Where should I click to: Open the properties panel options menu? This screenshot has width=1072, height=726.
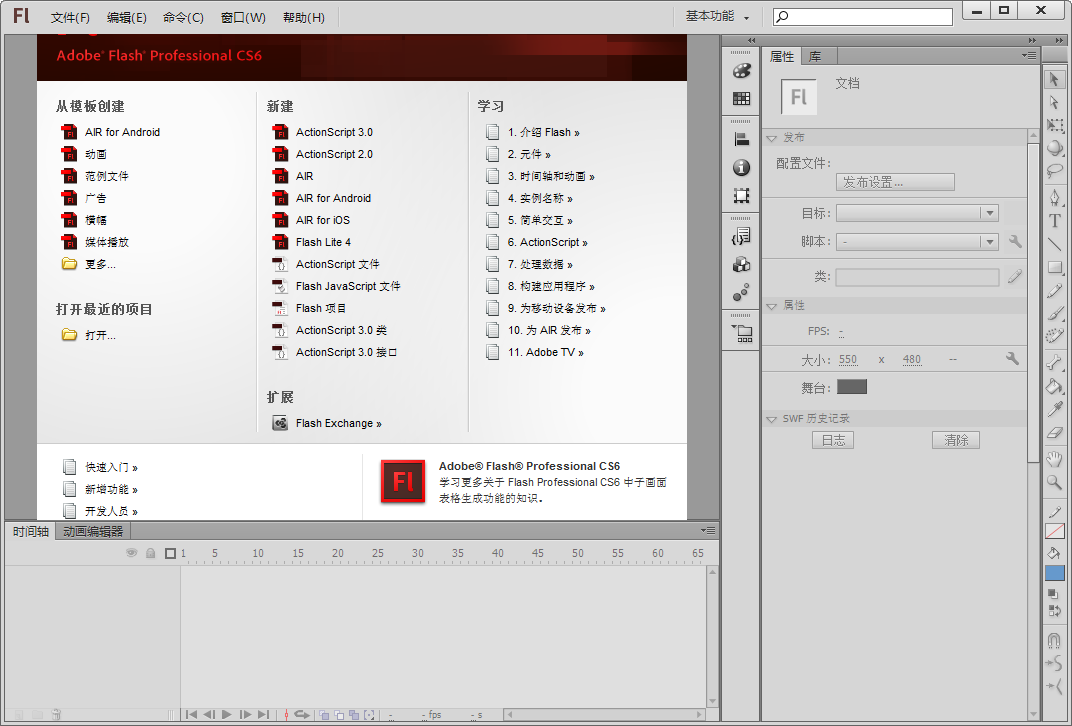point(1029,56)
